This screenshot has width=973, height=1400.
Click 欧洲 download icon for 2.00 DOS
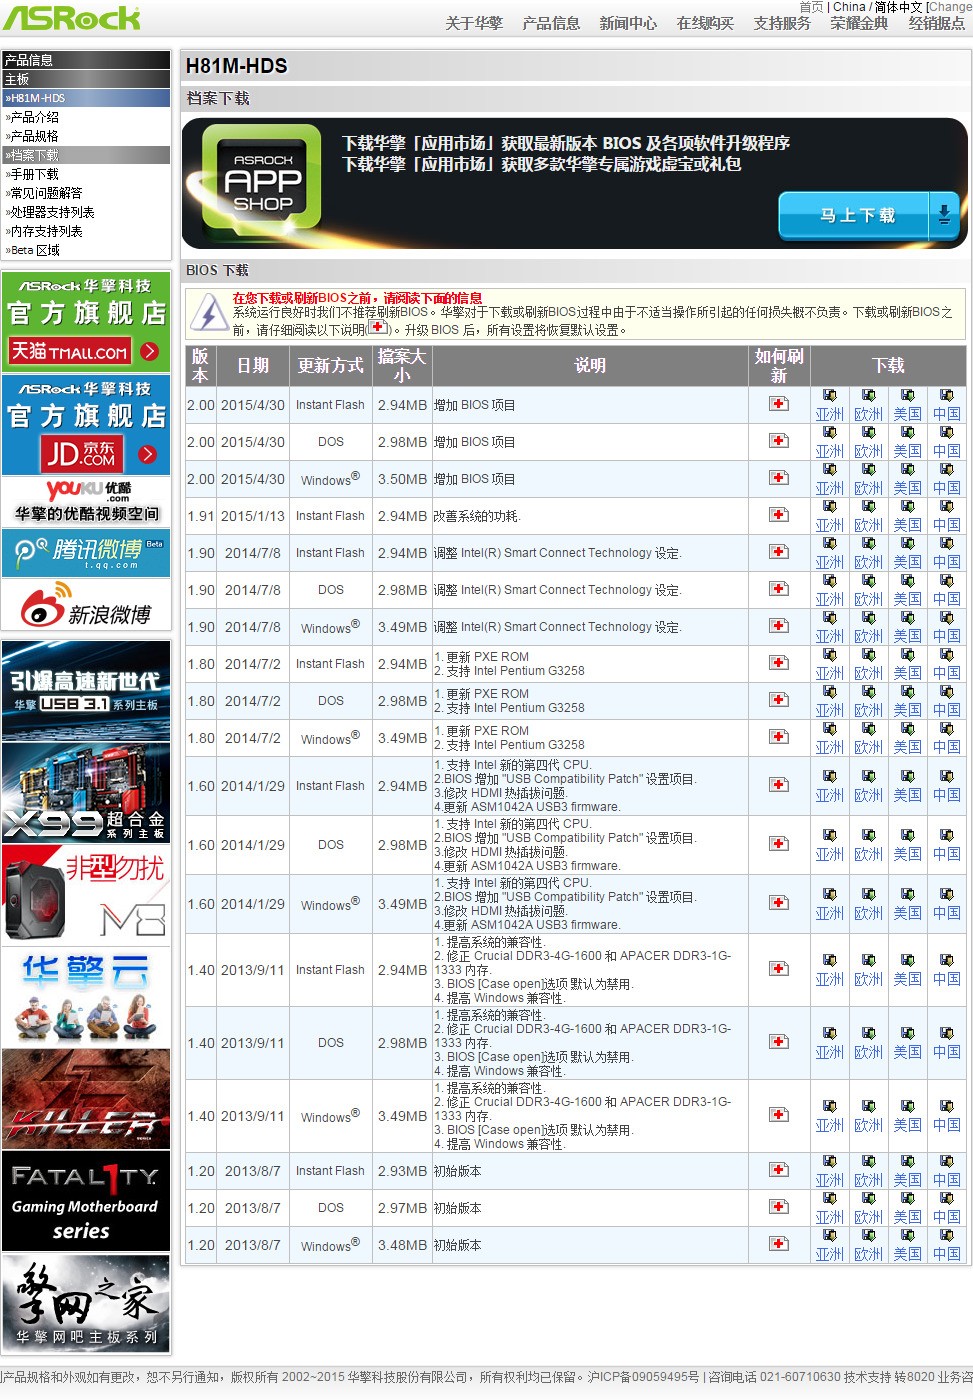868,432
